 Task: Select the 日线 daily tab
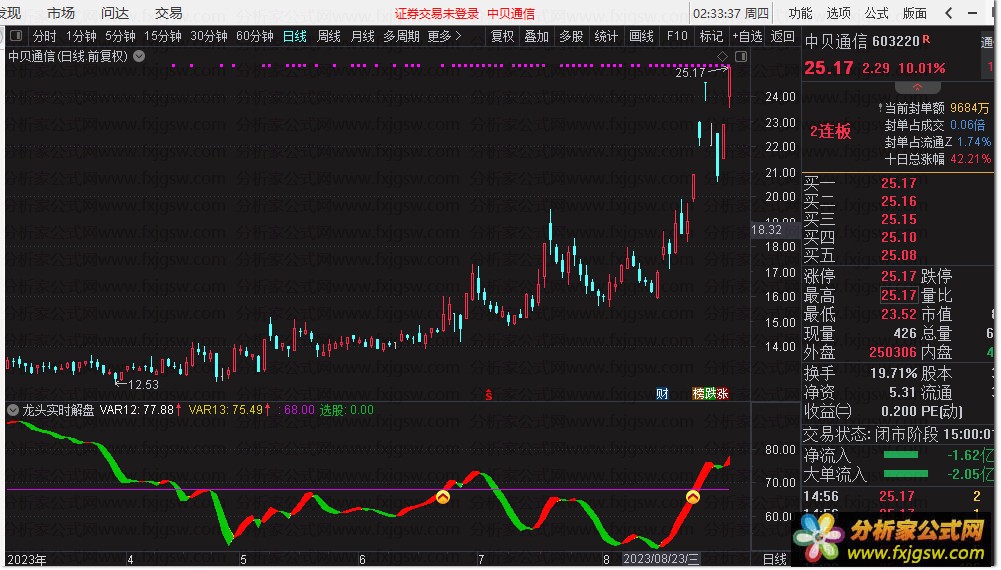(x=294, y=36)
